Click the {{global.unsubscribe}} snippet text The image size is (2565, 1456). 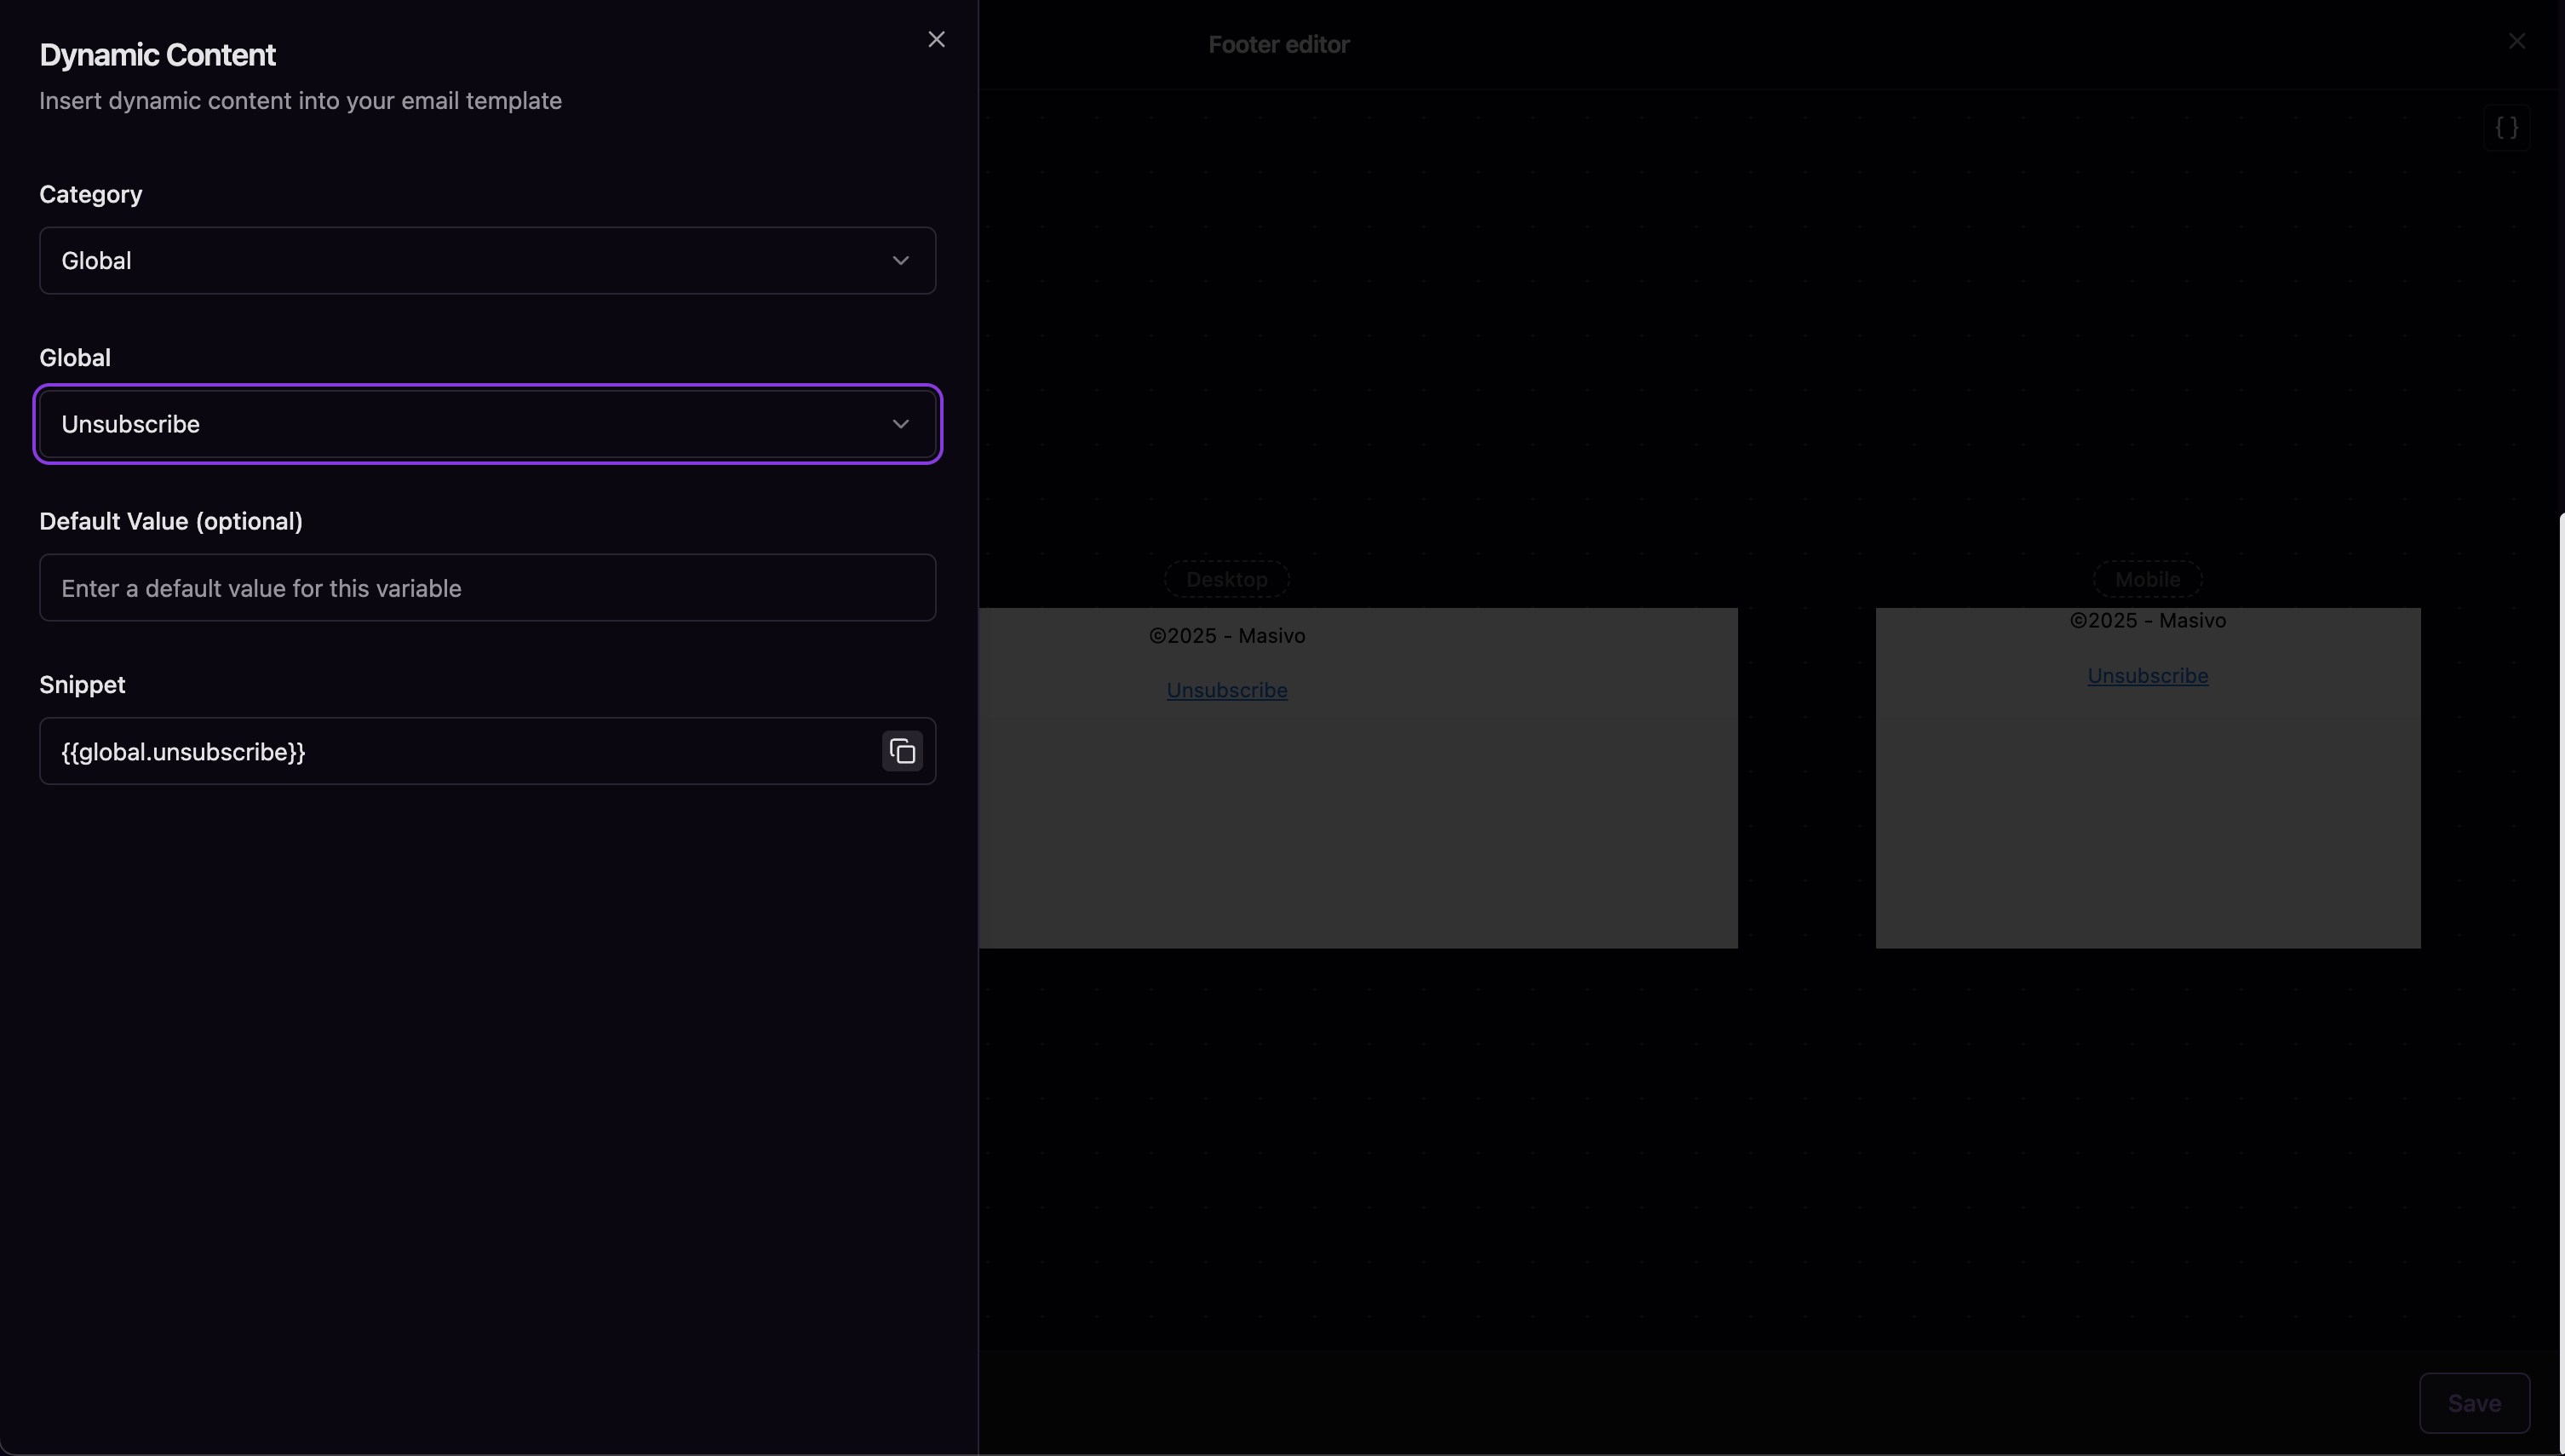coord(184,752)
